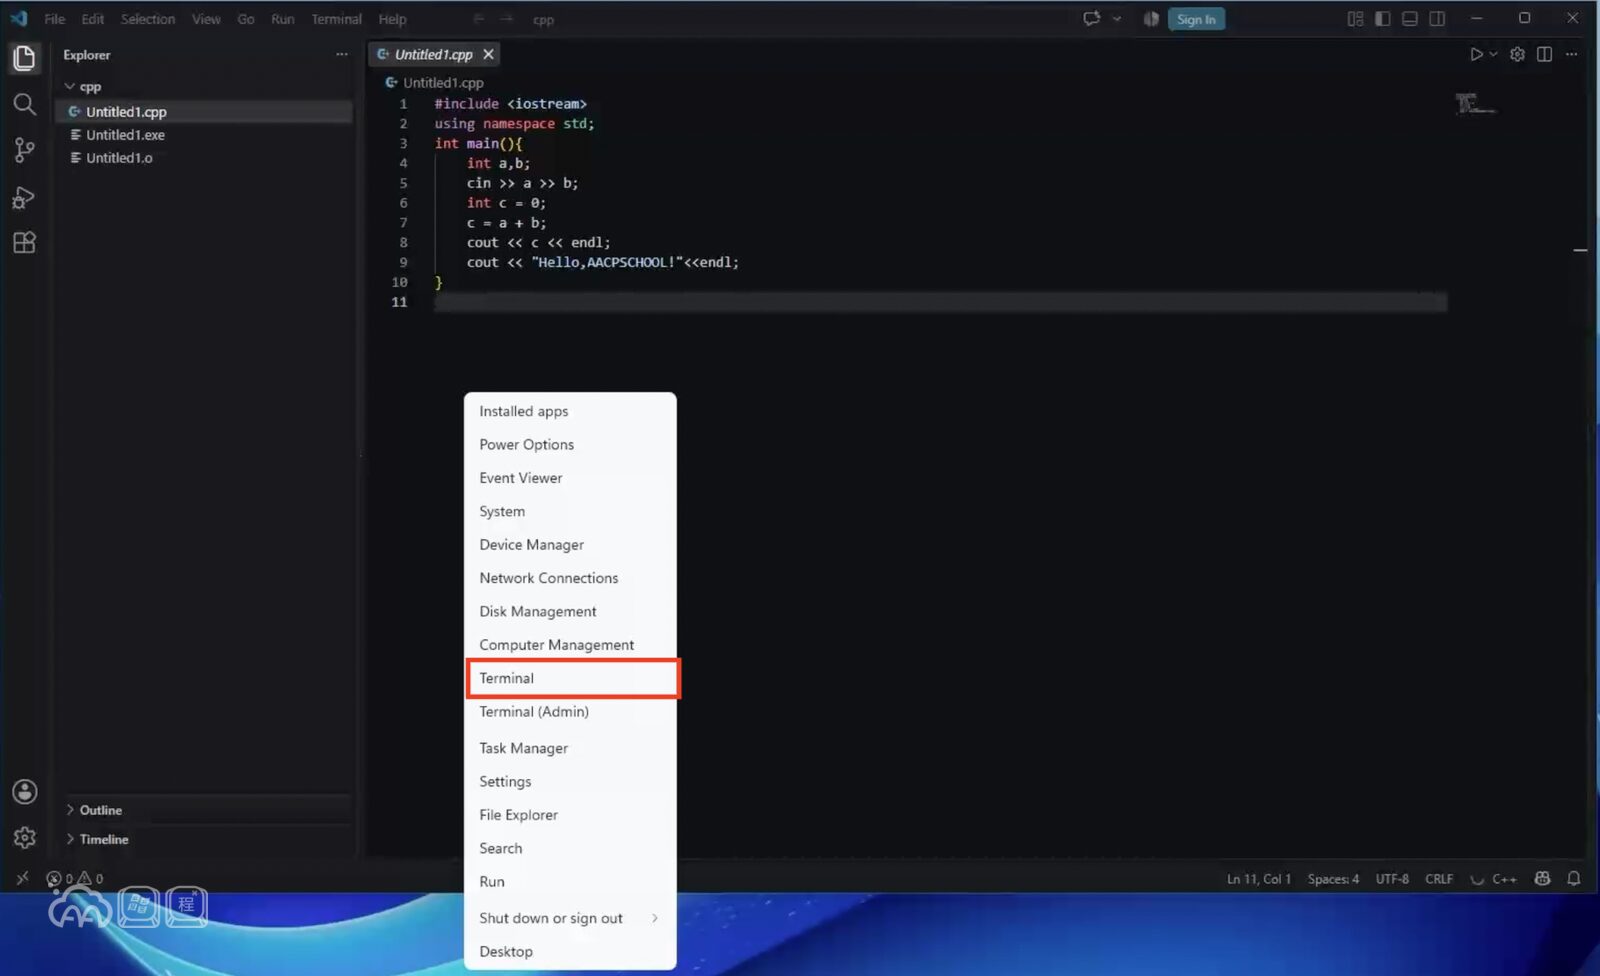Open Event Viewer from the menu
The height and width of the screenshot is (976, 1600).
tap(570, 478)
